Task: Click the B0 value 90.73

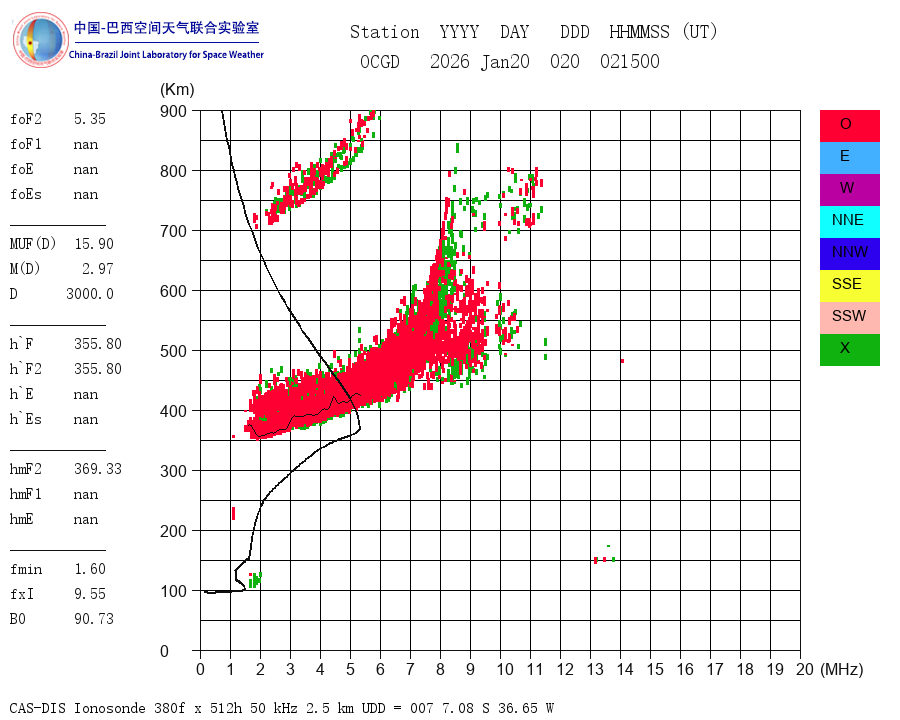Action: pyautogui.click(x=94, y=619)
